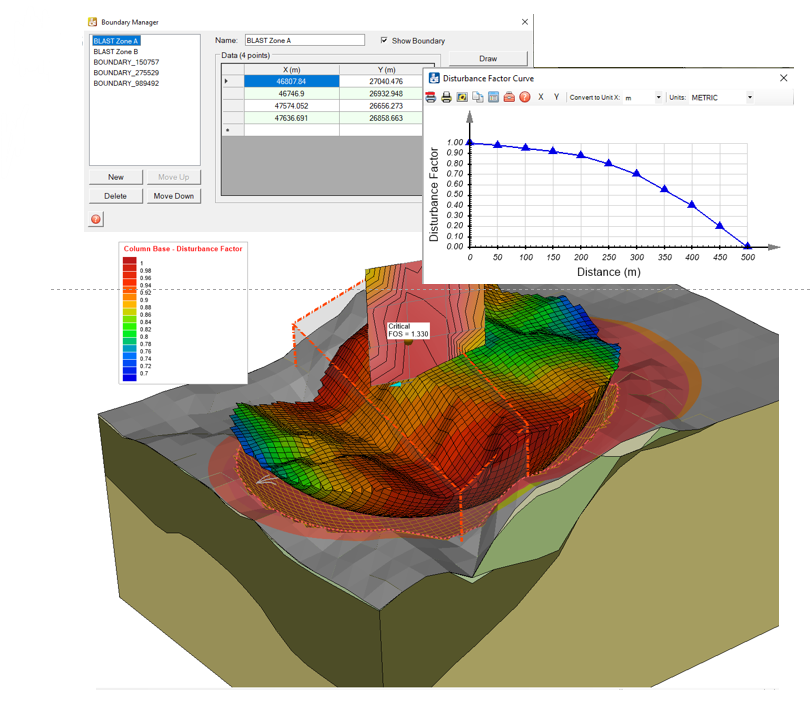Click the Boundary Manager title icon
Screen dimensions: 810x709
pos(92,22)
